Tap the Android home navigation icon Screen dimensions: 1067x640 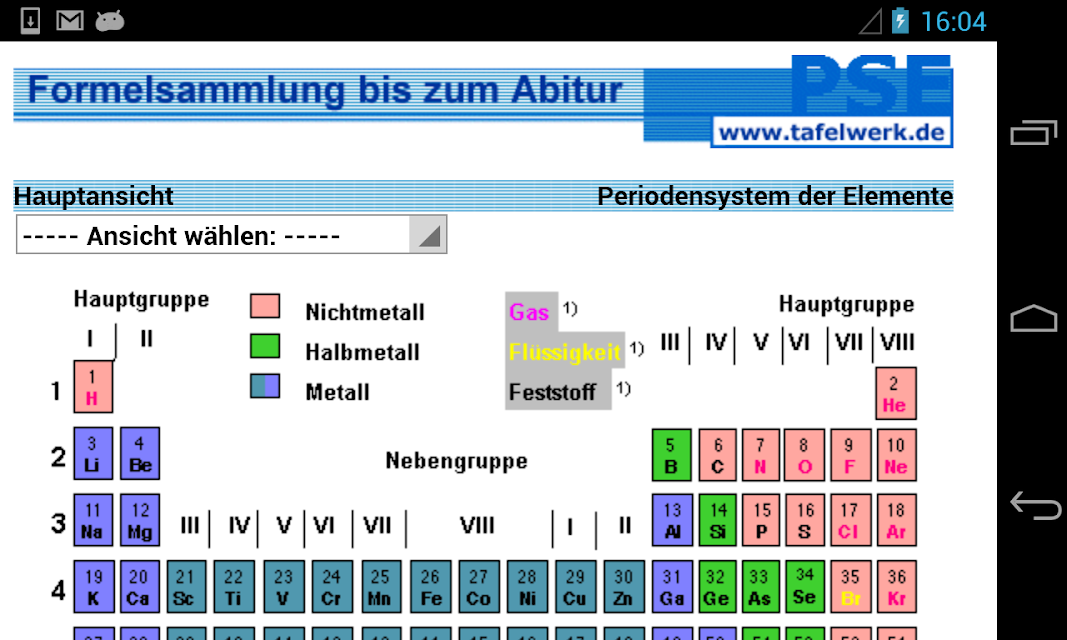coord(1033,318)
